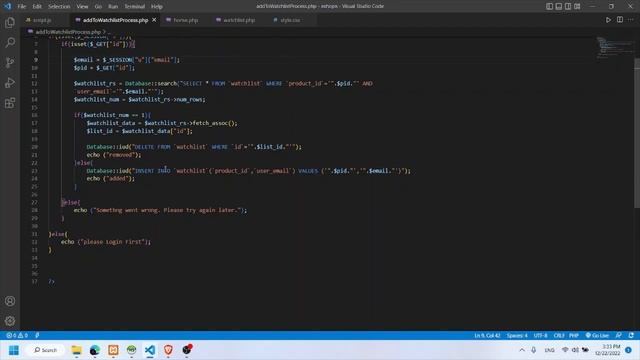Screen dimensions: 640x360
Task: Click the microphone icon in system tray
Action: coord(533,350)
